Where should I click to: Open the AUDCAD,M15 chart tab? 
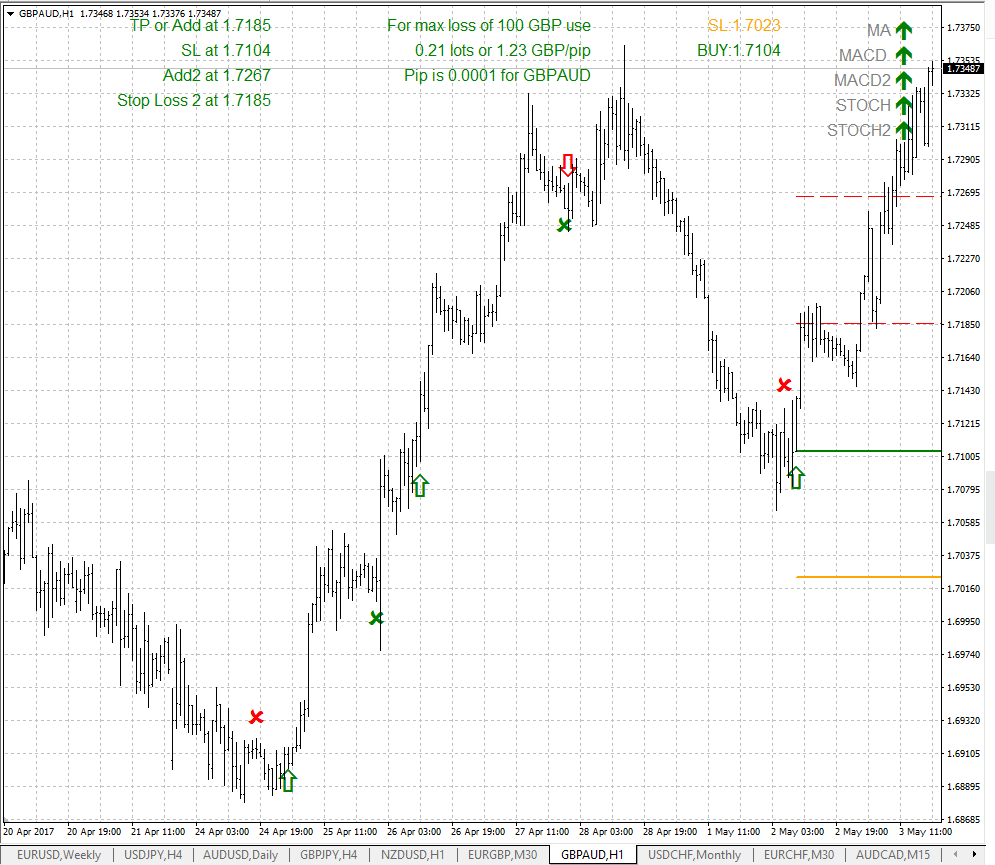point(892,855)
